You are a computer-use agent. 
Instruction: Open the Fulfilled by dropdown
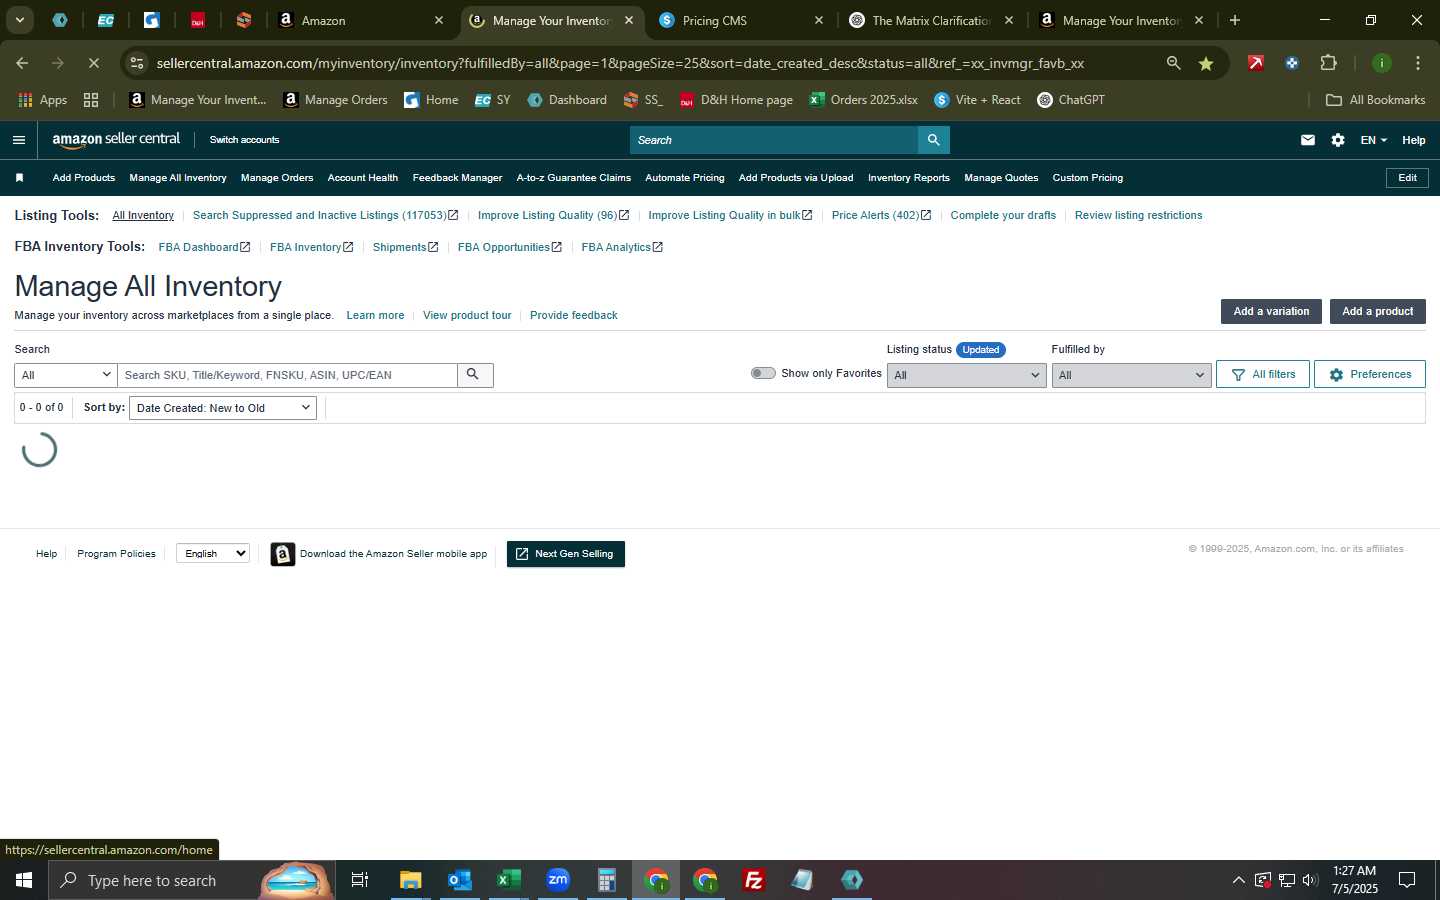click(x=1131, y=375)
